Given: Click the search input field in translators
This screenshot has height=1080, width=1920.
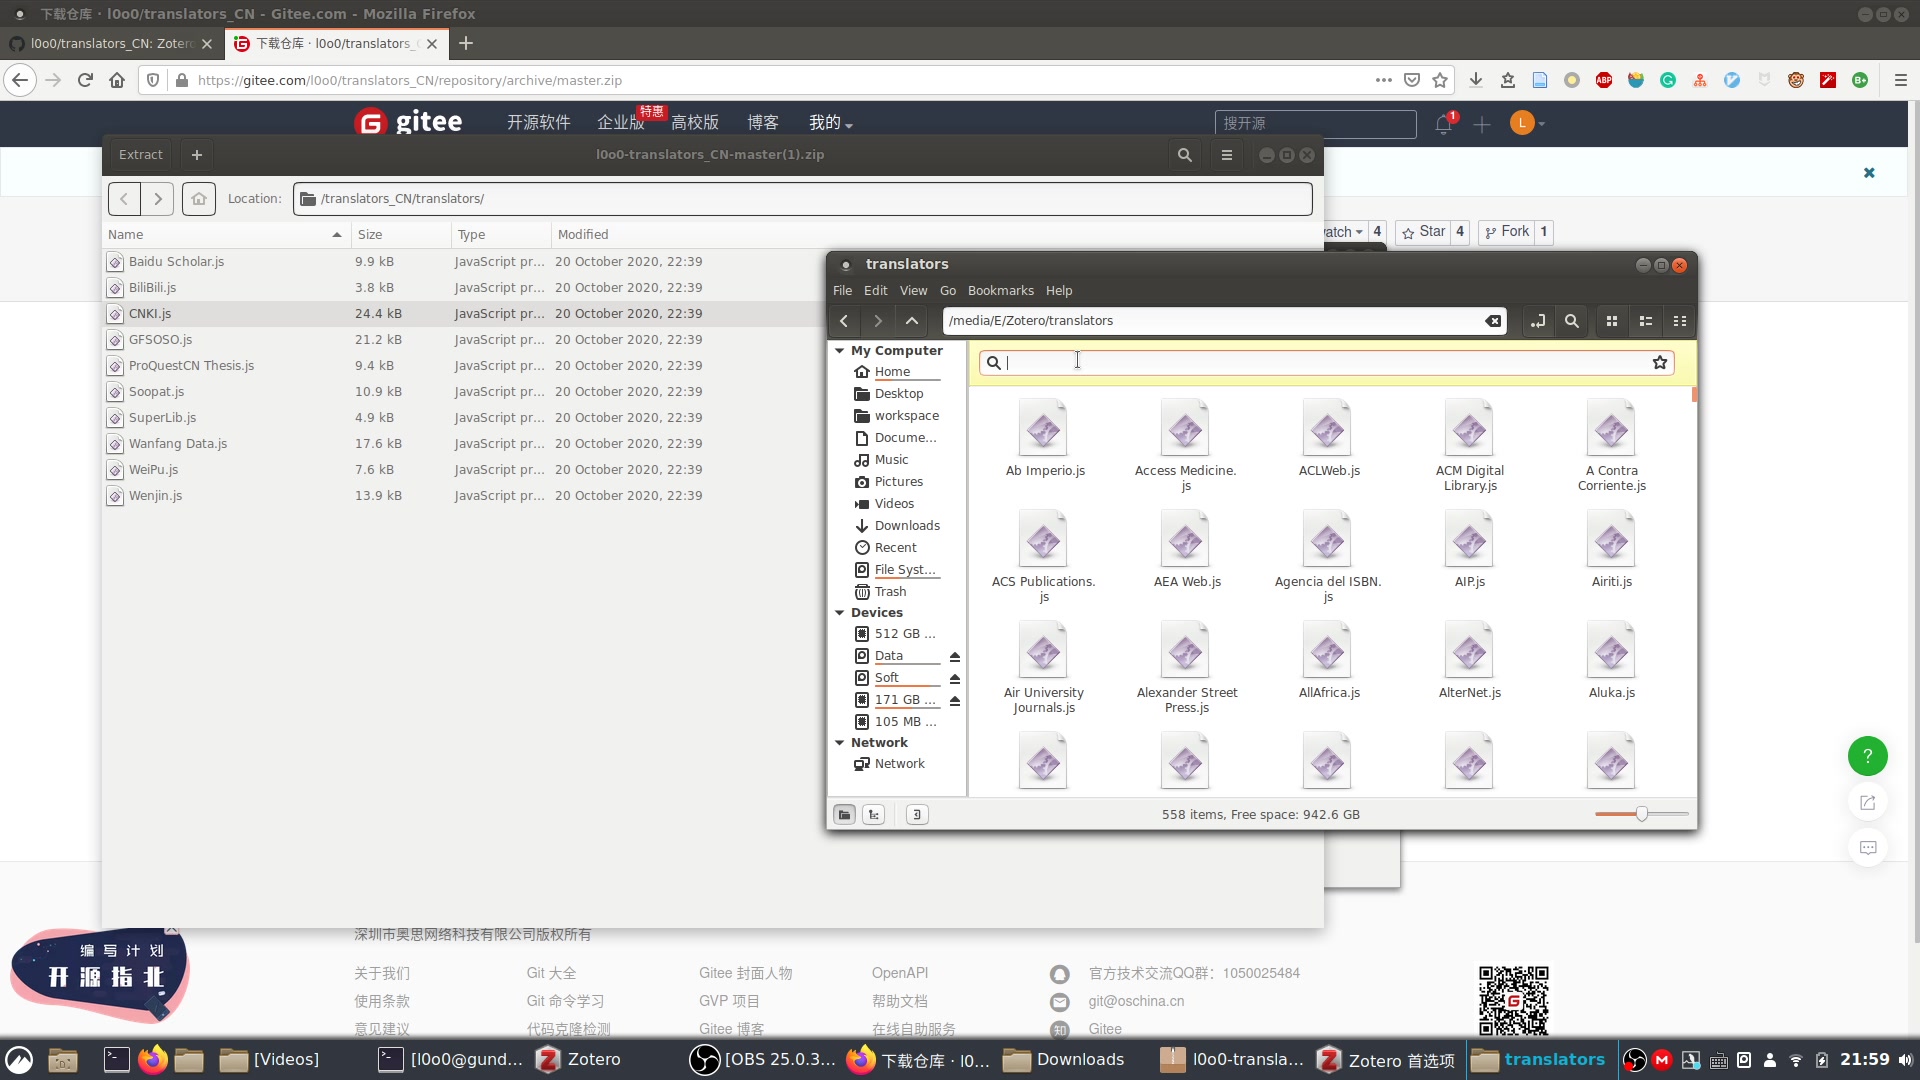Looking at the screenshot, I should tap(1325, 363).
